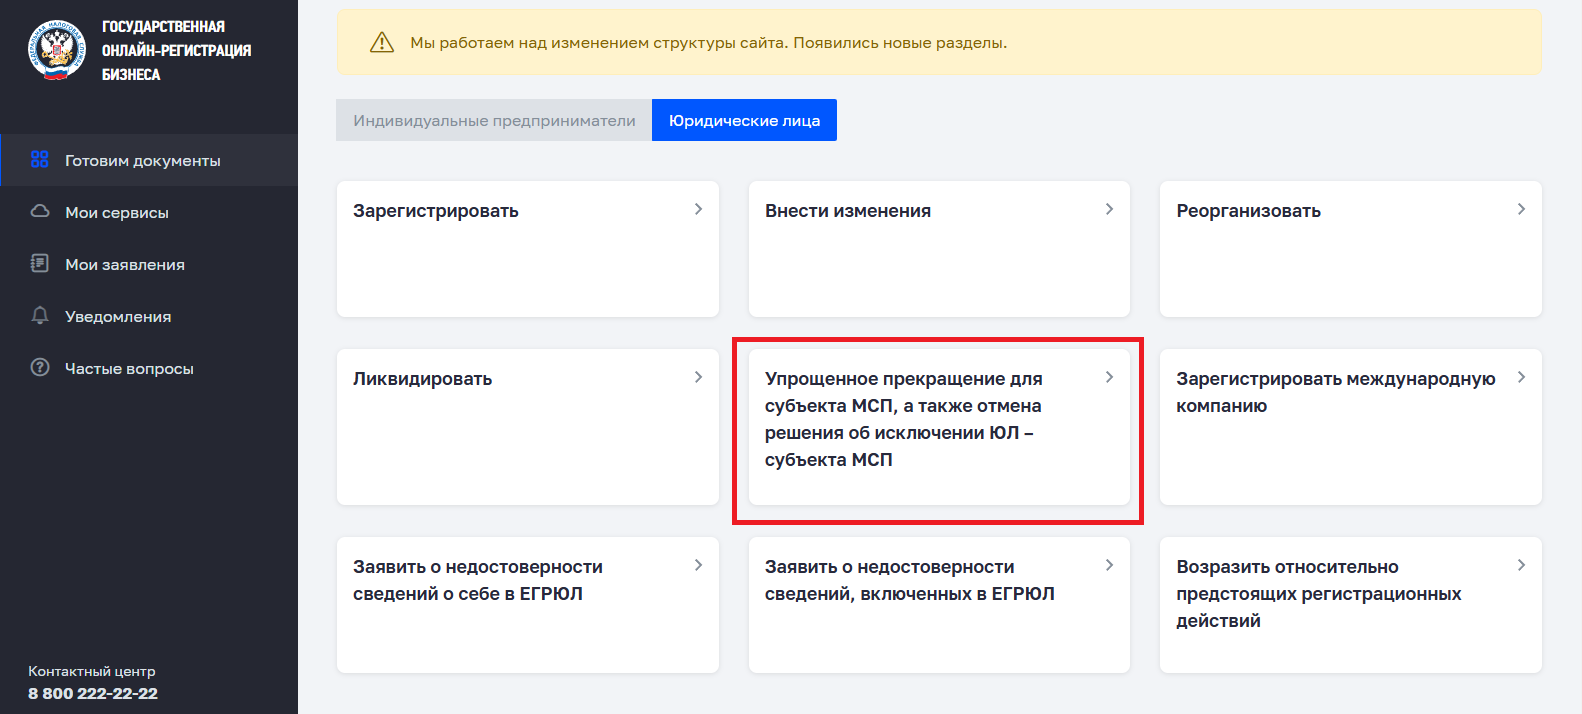Click the warning triangle icon in the yellow banner

click(x=382, y=43)
